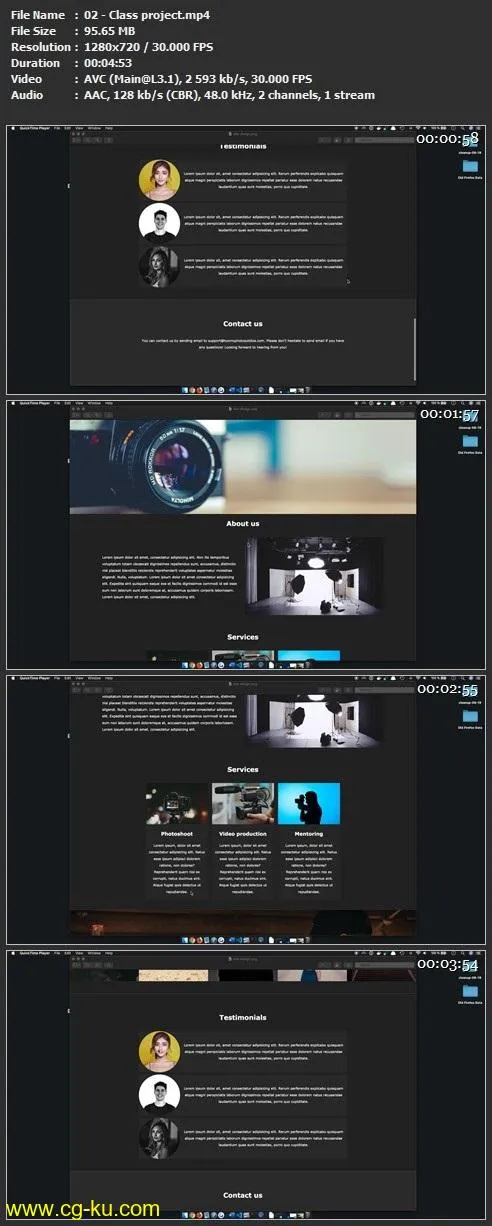Click Services heading in 00:02:55 frame

pos(243,770)
